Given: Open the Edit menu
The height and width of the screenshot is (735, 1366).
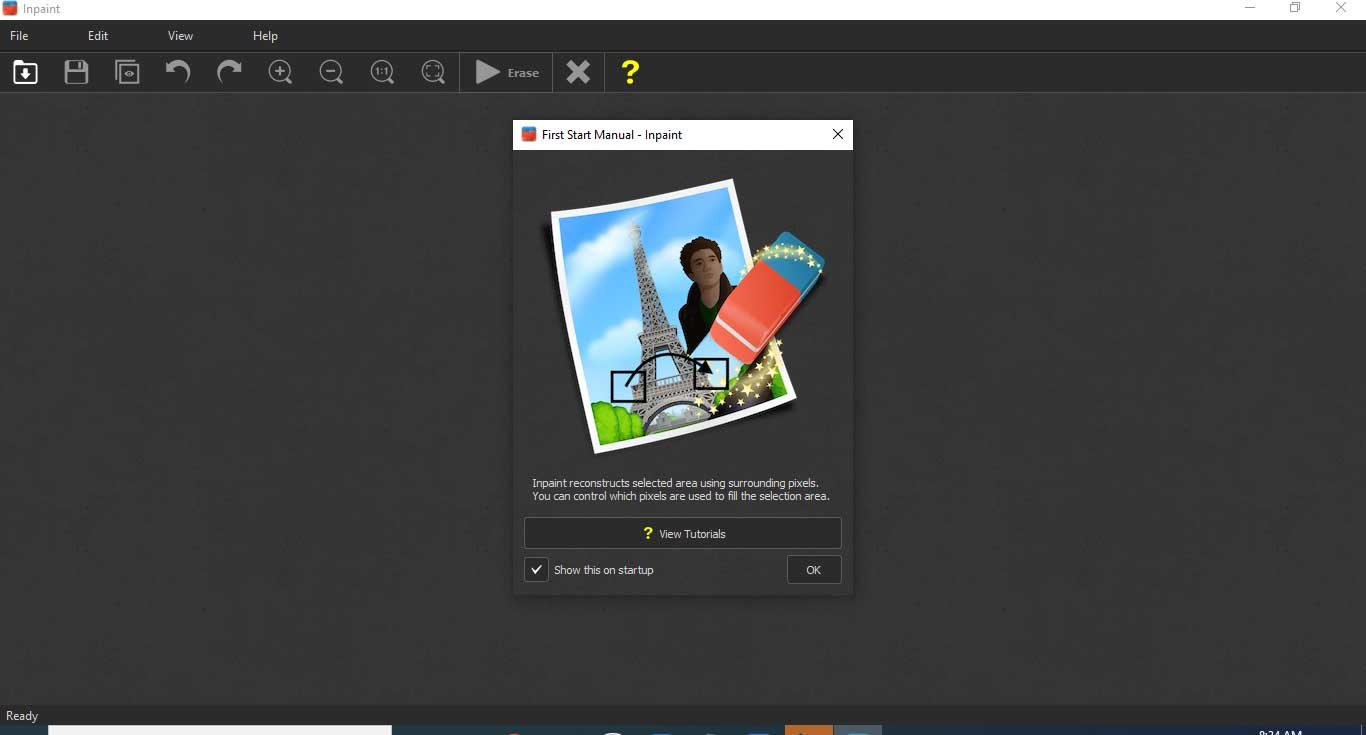Looking at the screenshot, I should click(98, 36).
